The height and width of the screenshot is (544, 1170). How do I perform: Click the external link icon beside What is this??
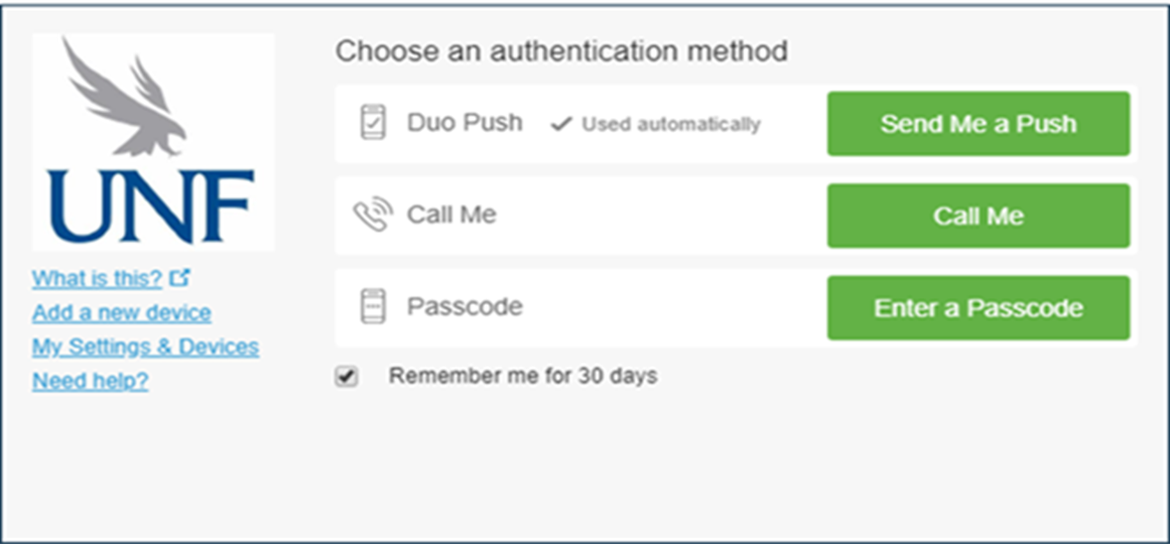coord(180,277)
